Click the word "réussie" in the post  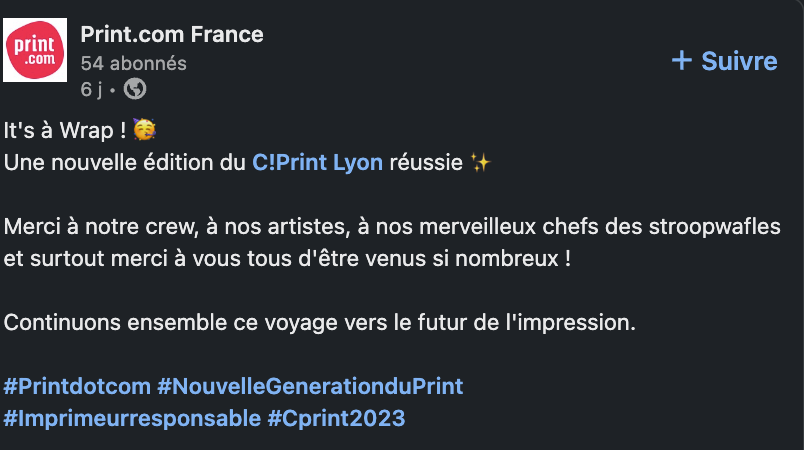[426, 162]
